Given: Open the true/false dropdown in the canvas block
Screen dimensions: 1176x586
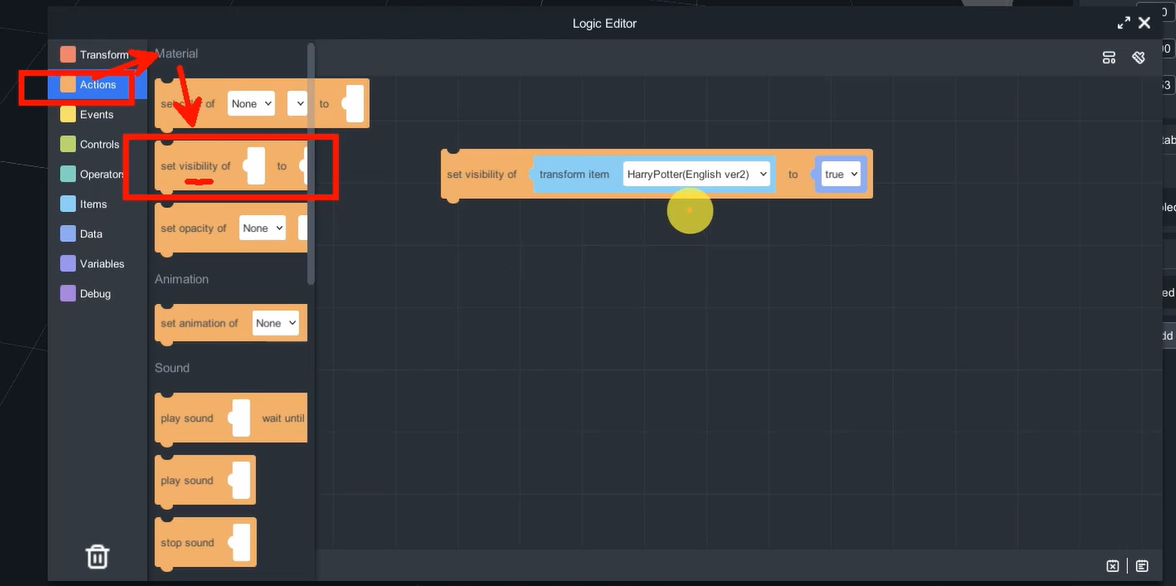Looking at the screenshot, I should point(840,174).
